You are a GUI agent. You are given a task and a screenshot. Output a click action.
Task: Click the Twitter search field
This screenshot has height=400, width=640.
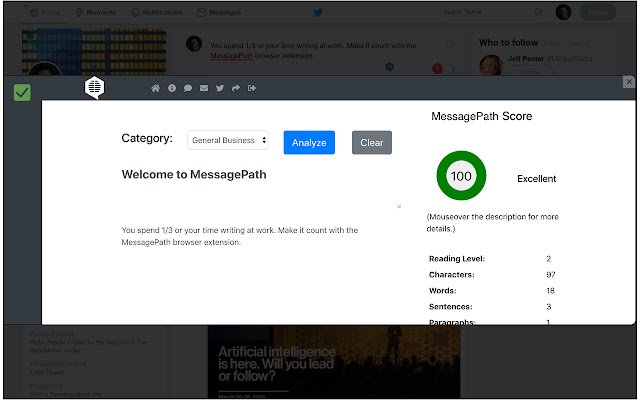click(490, 12)
